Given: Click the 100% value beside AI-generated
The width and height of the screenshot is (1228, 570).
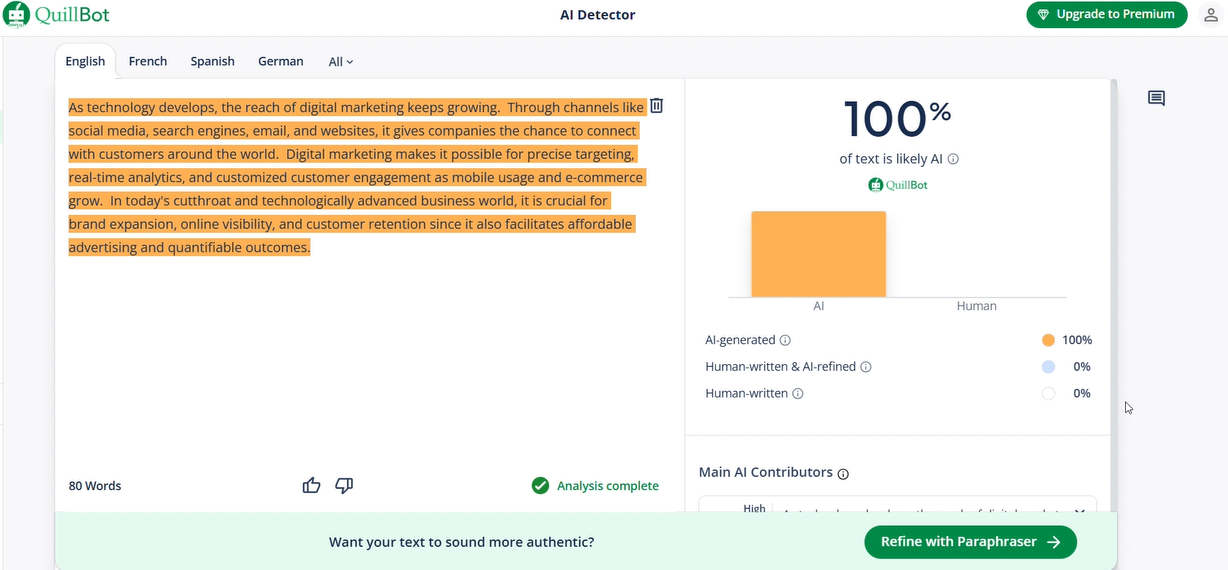Looking at the screenshot, I should pos(1077,340).
